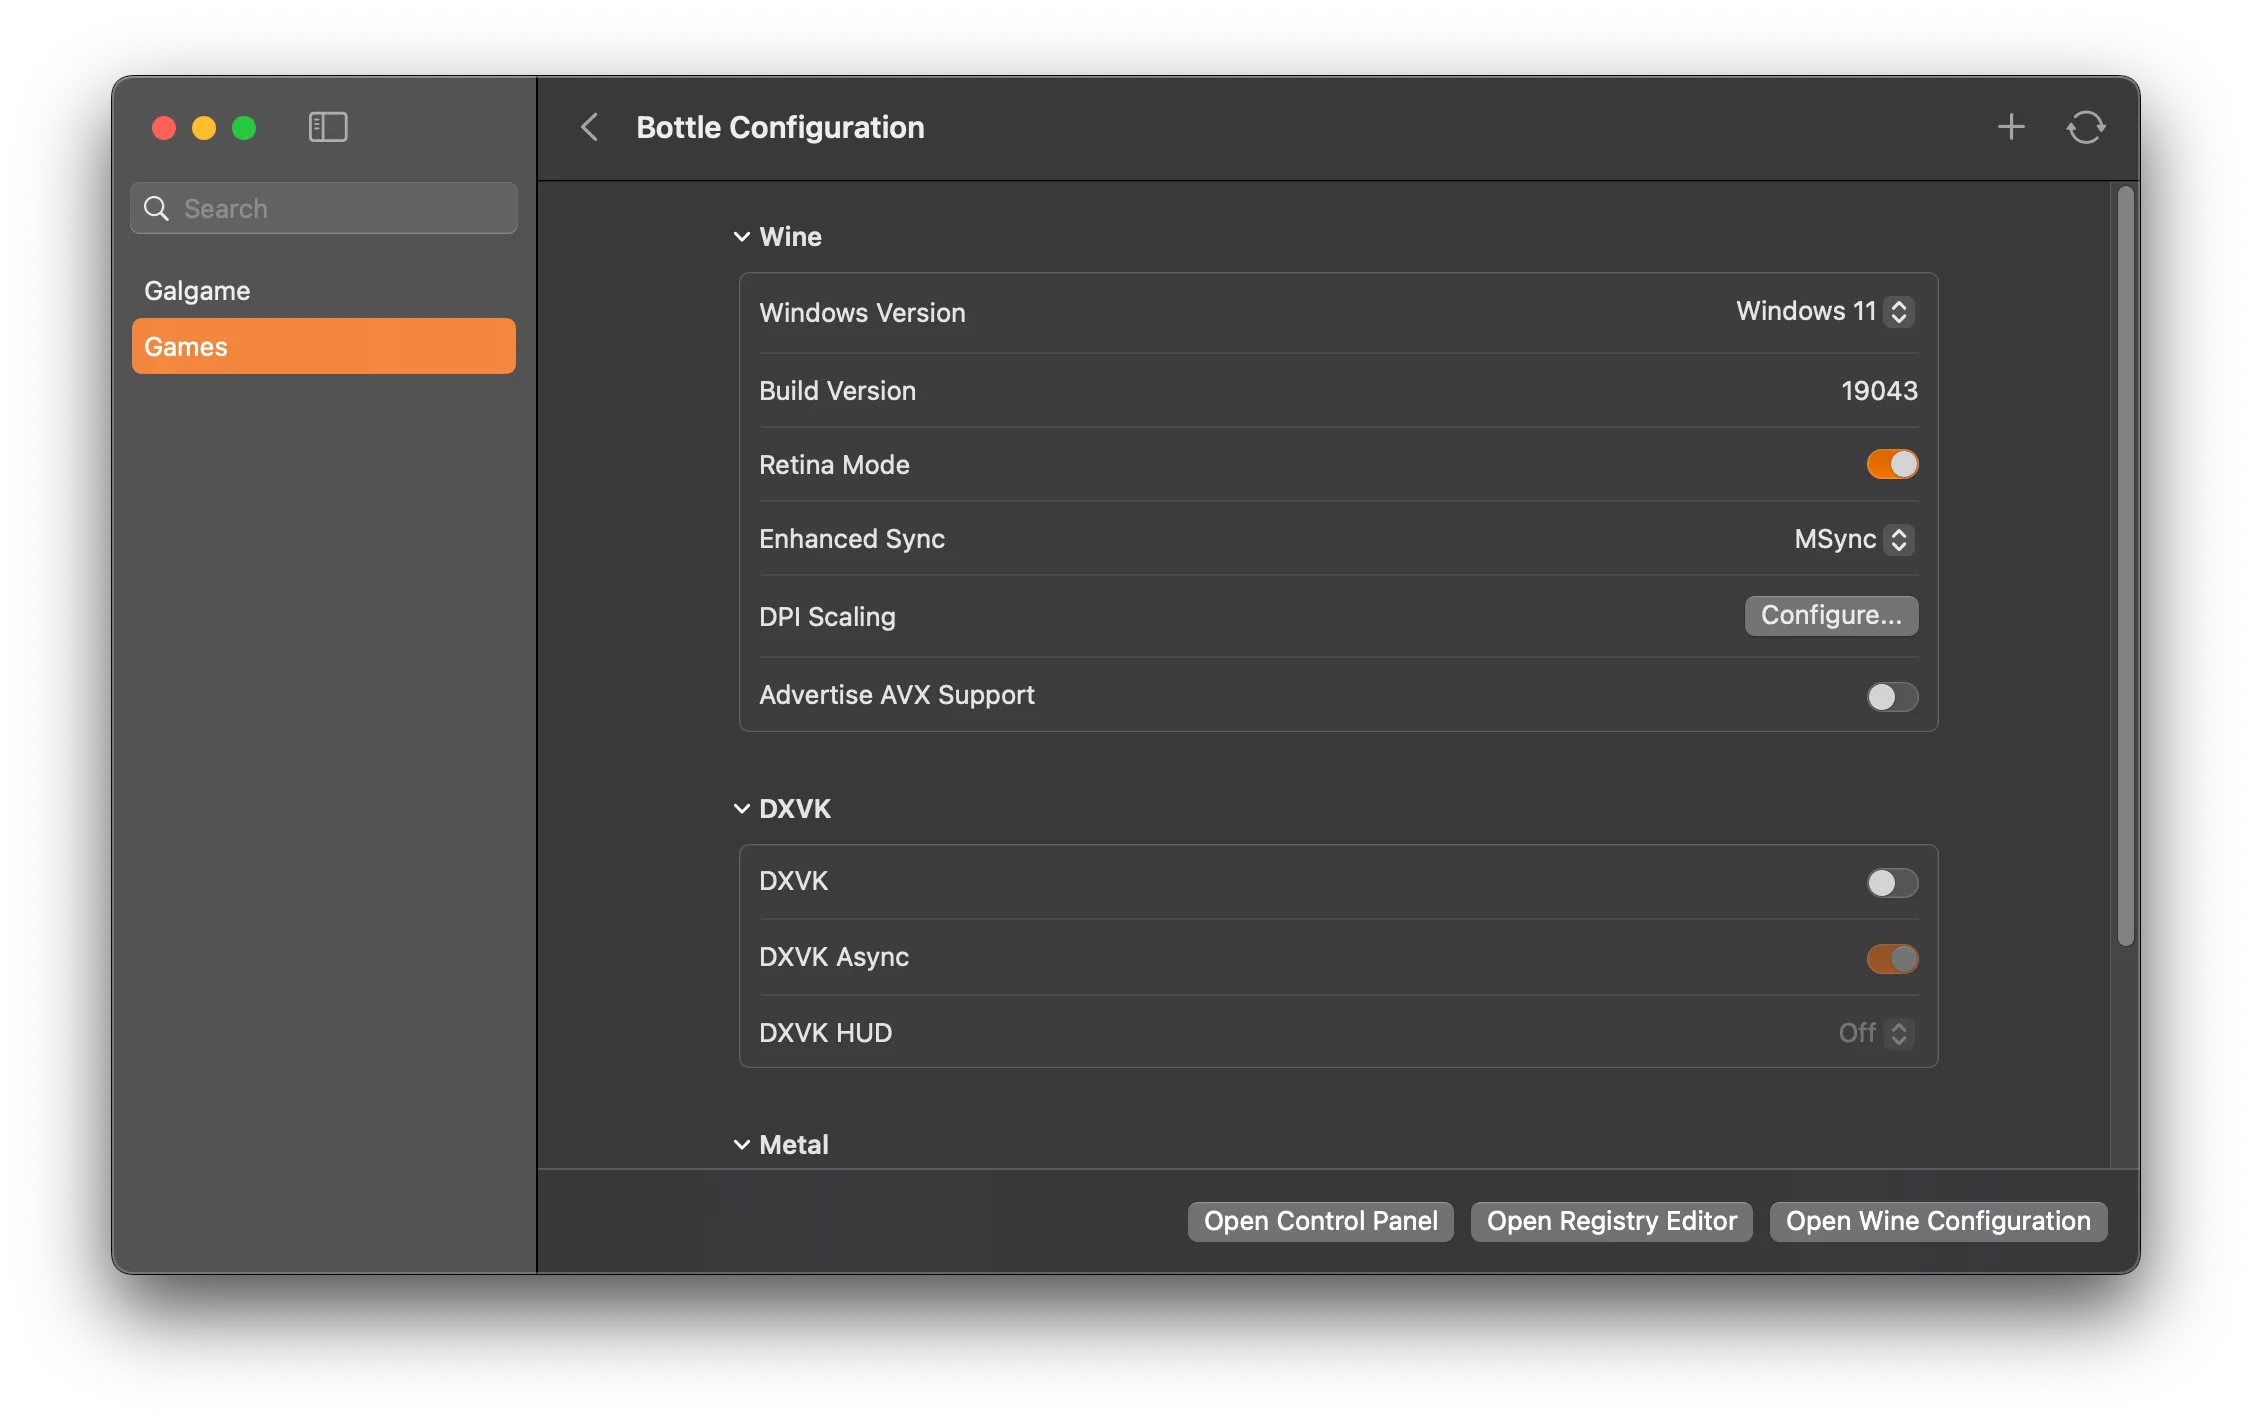Toggle the DXVK Async switch
Viewport: 2252px width, 1422px height.
click(1891, 958)
